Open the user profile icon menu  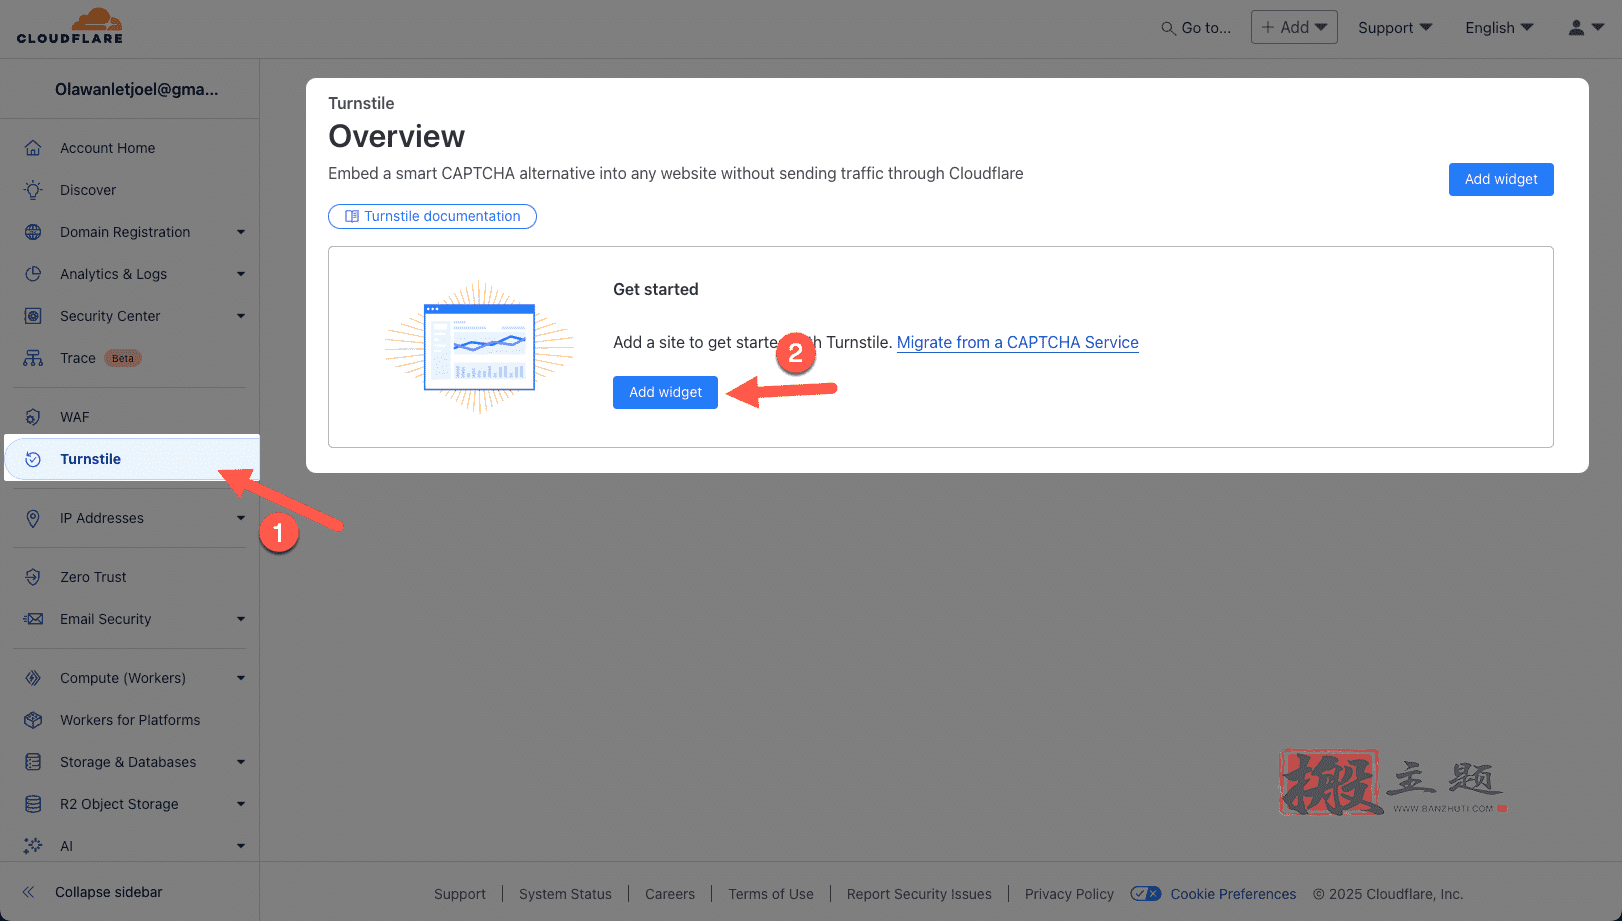point(1586,28)
